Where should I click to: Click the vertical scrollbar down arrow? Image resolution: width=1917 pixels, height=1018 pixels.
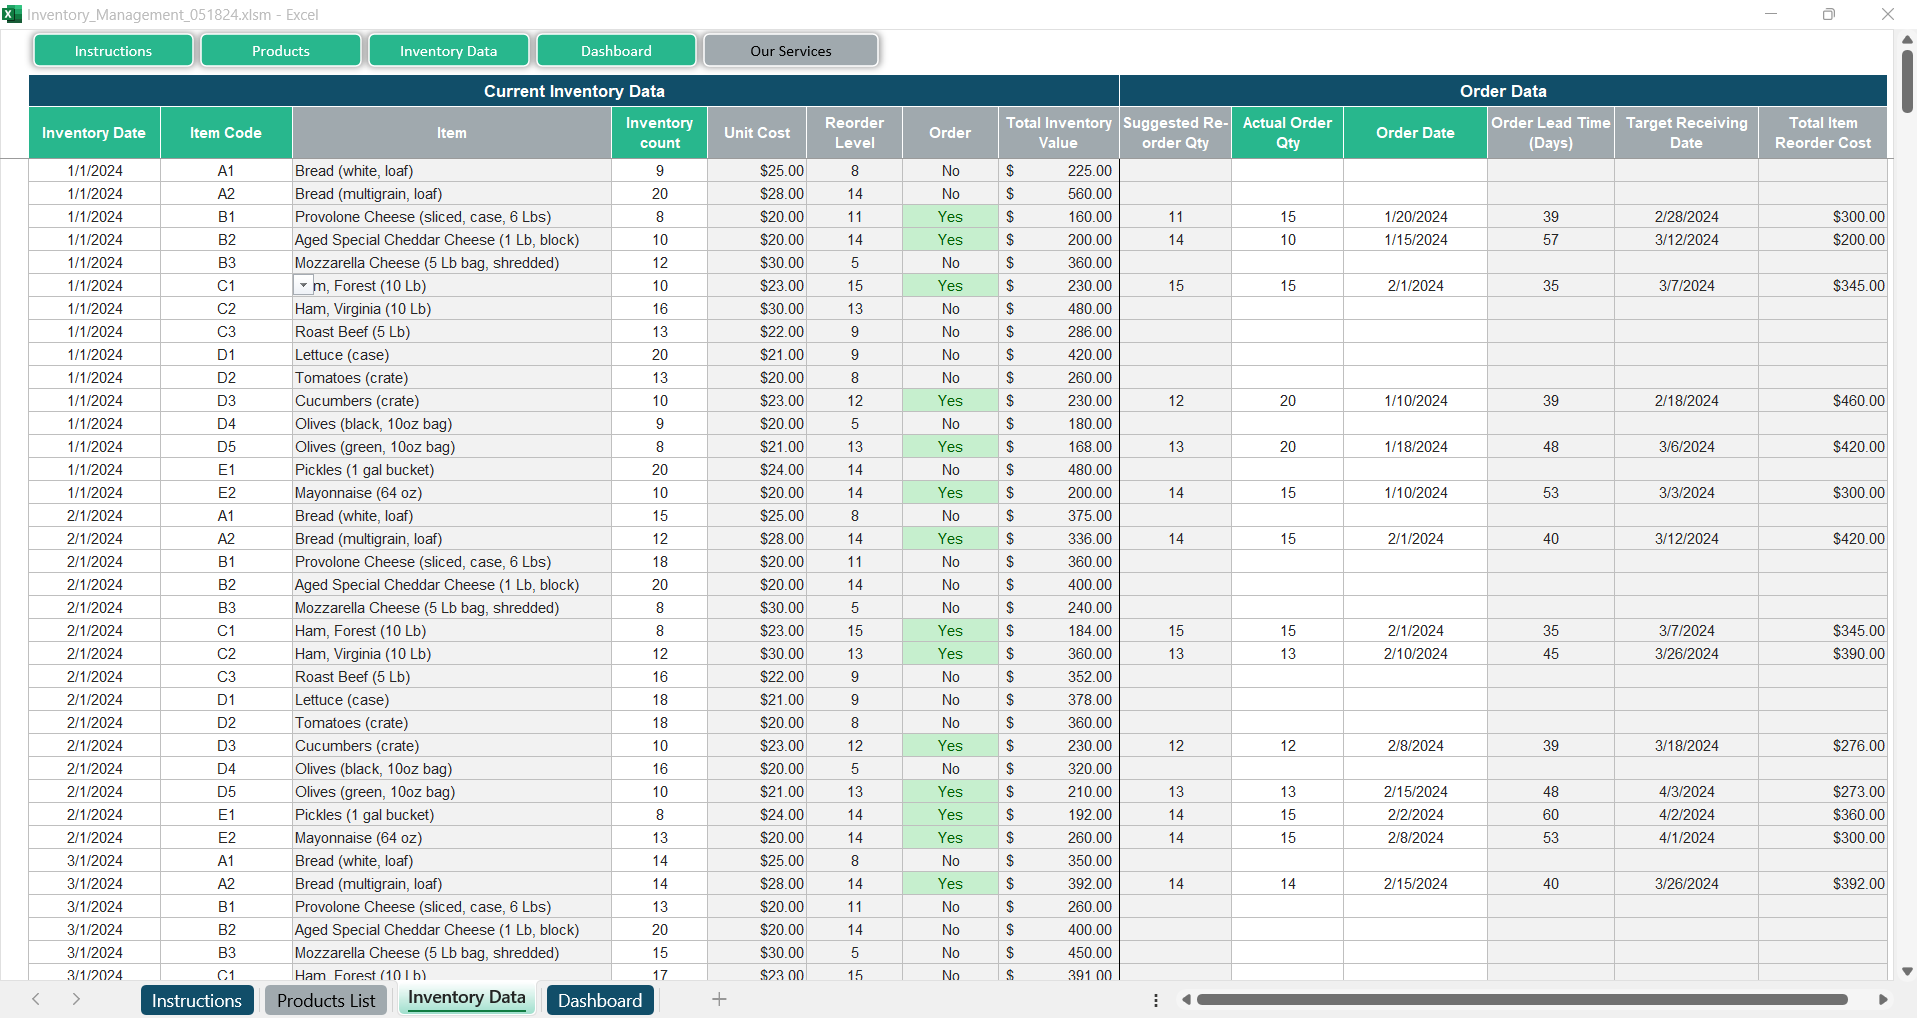click(x=1907, y=971)
